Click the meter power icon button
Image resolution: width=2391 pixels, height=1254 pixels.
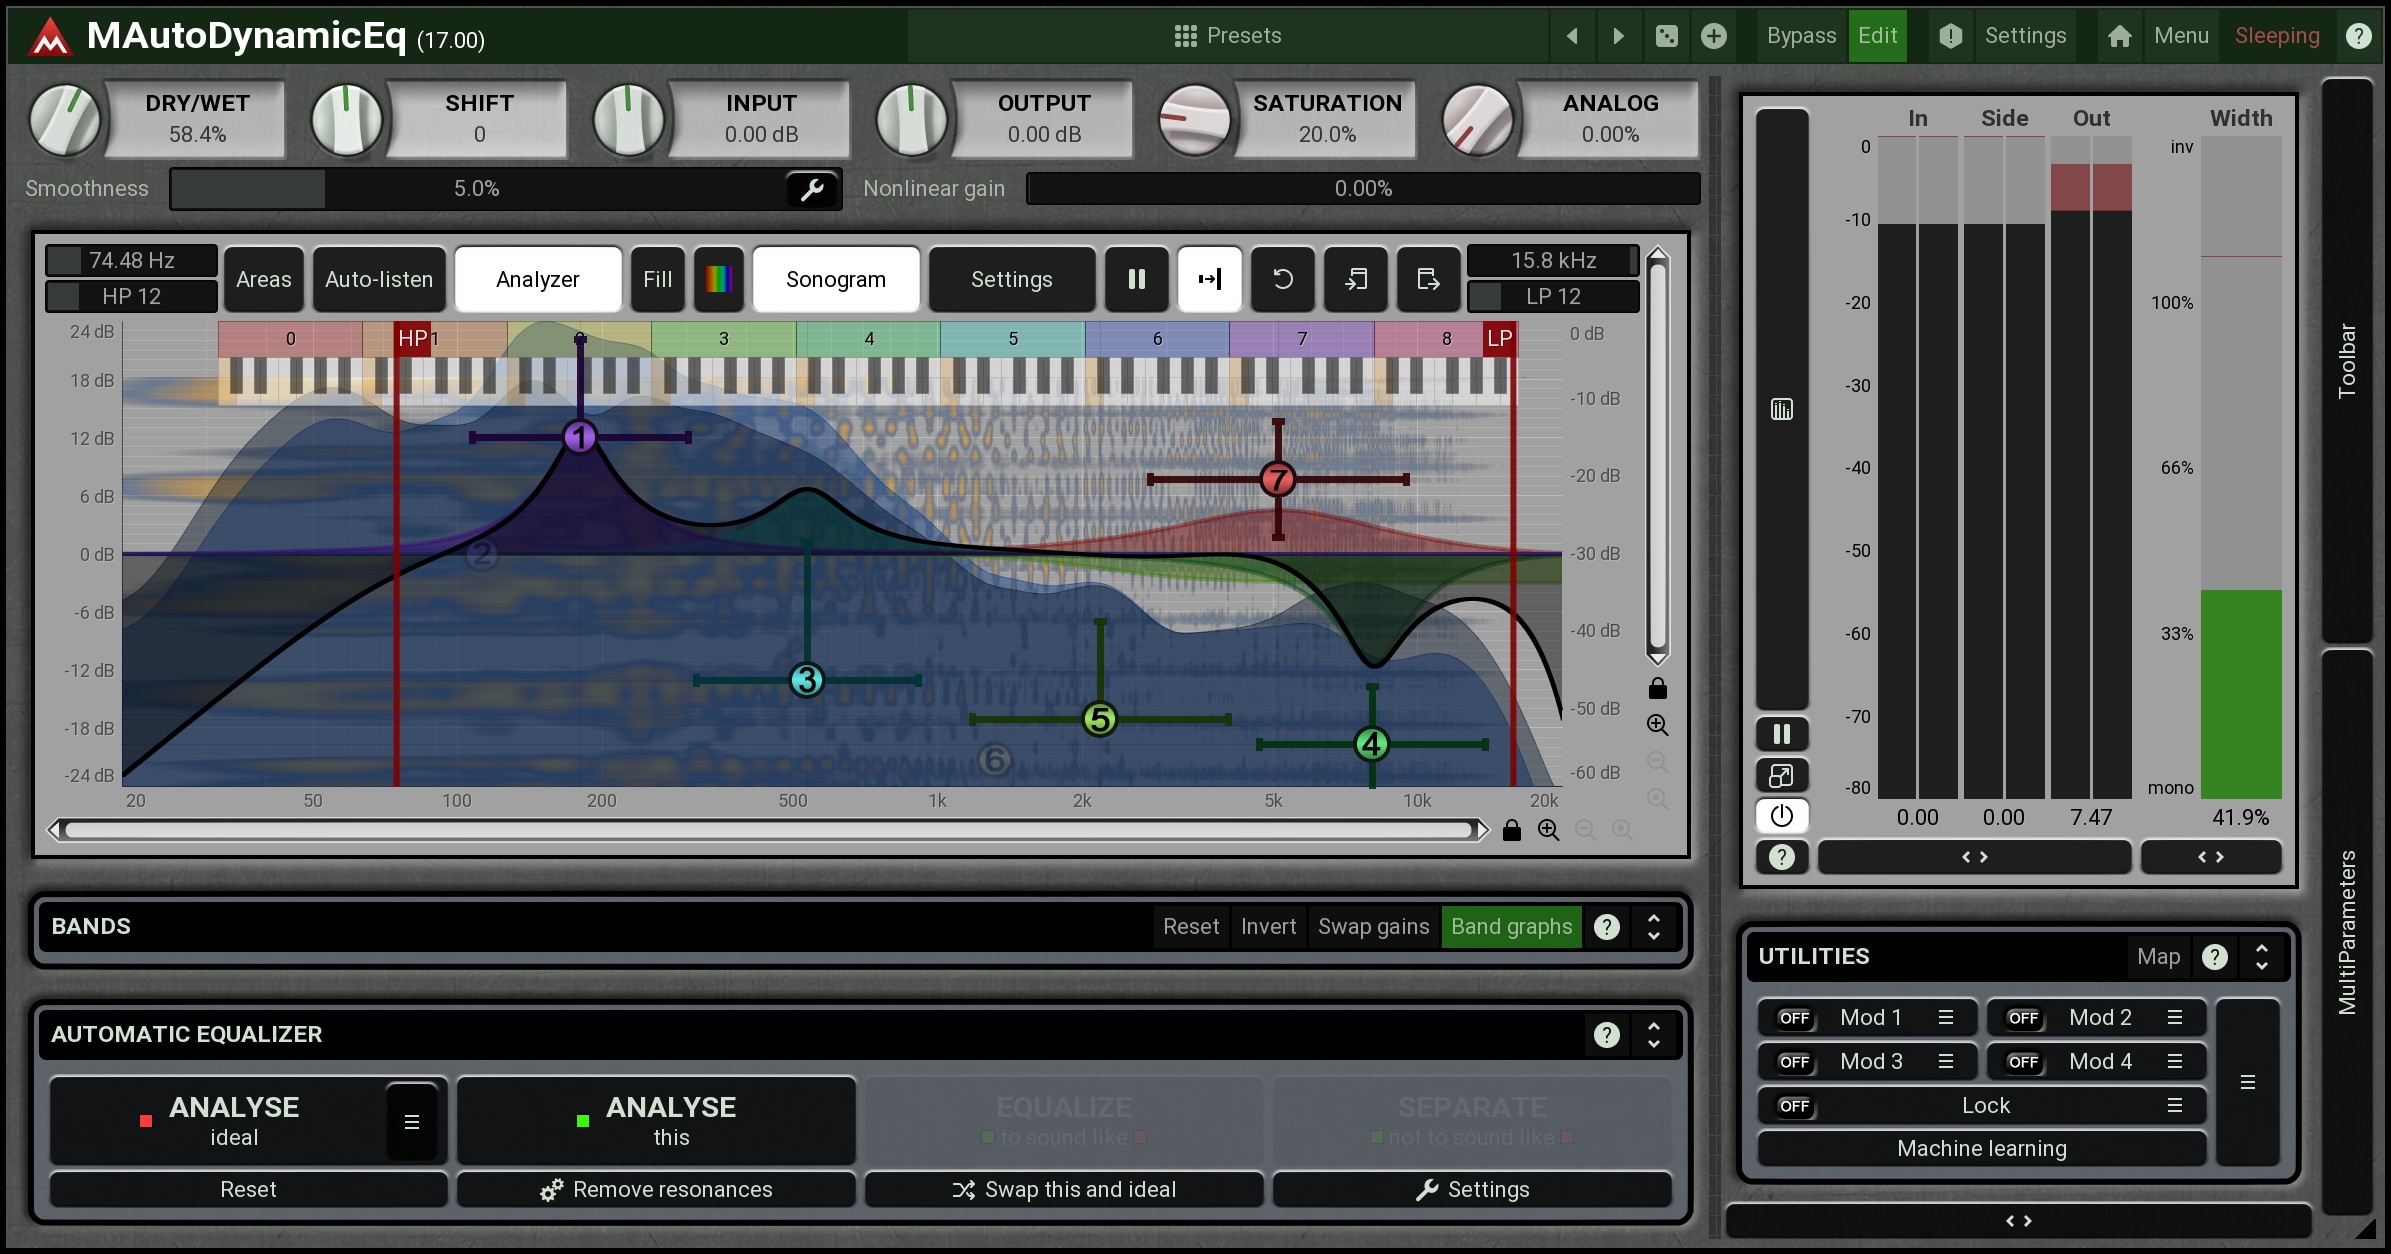pos(1781,816)
